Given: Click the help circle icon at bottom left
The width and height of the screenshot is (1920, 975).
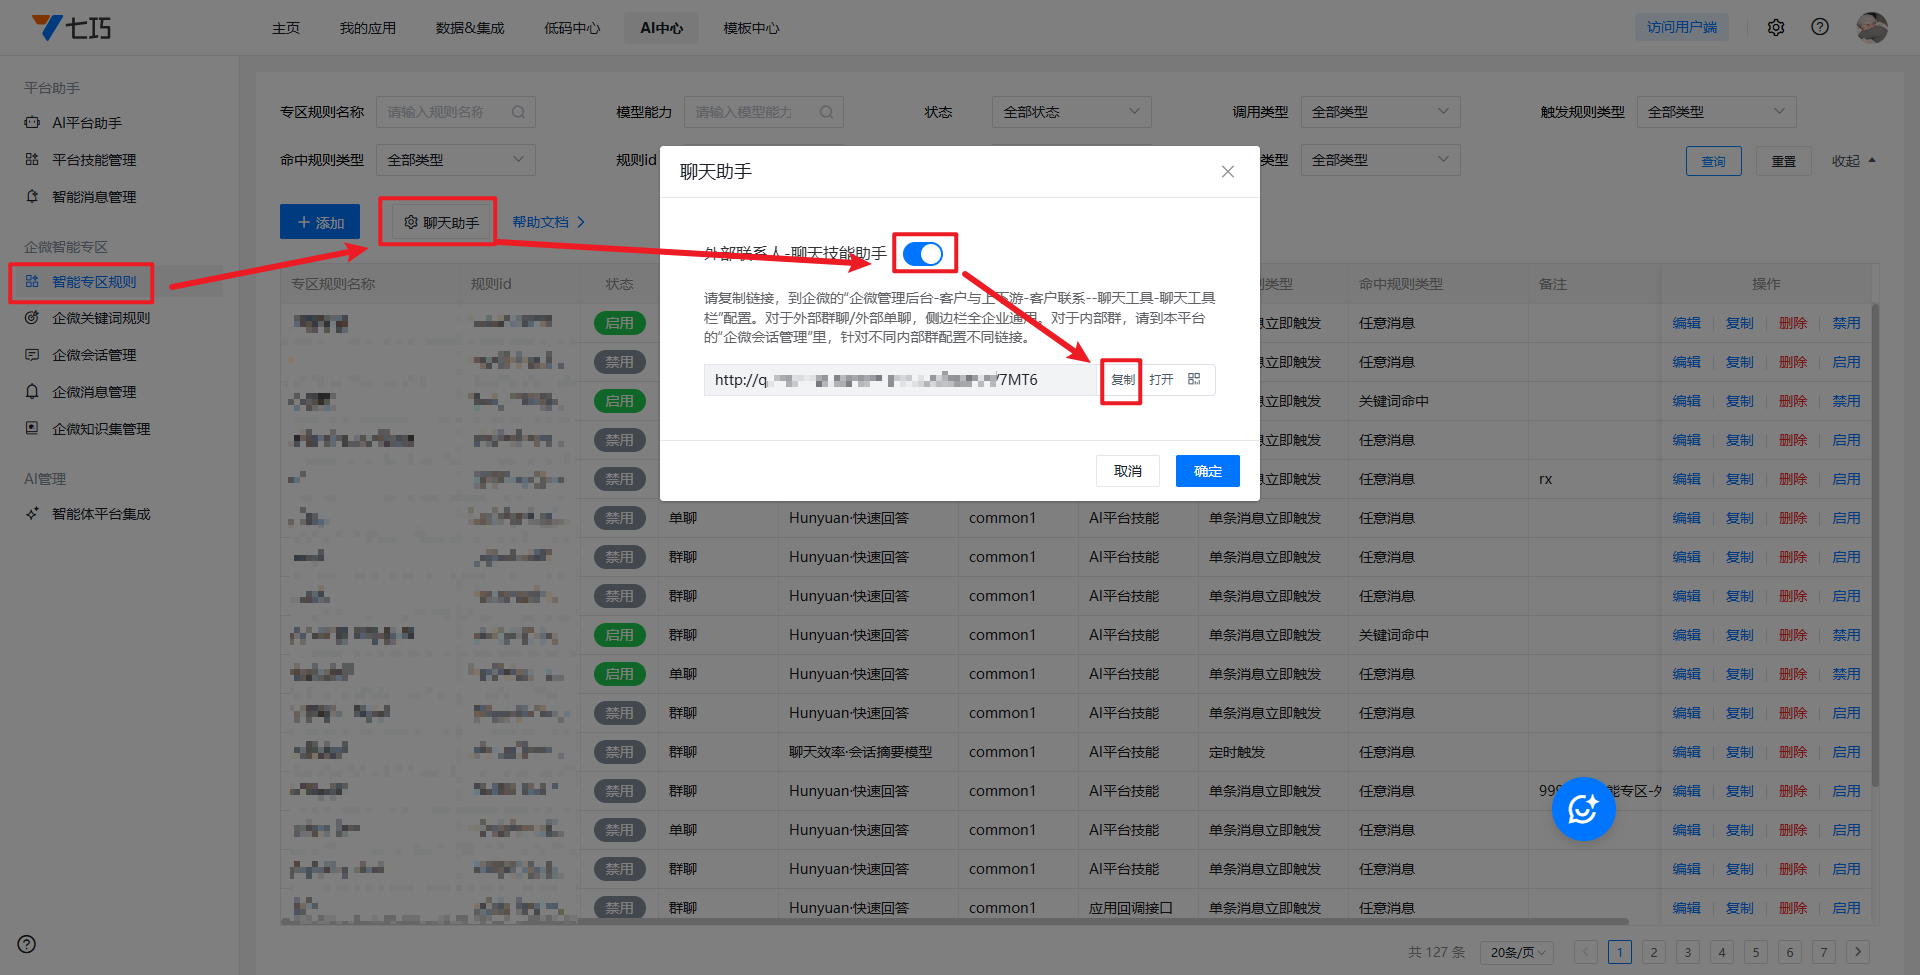Looking at the screenshot, I should pos(27,944).
